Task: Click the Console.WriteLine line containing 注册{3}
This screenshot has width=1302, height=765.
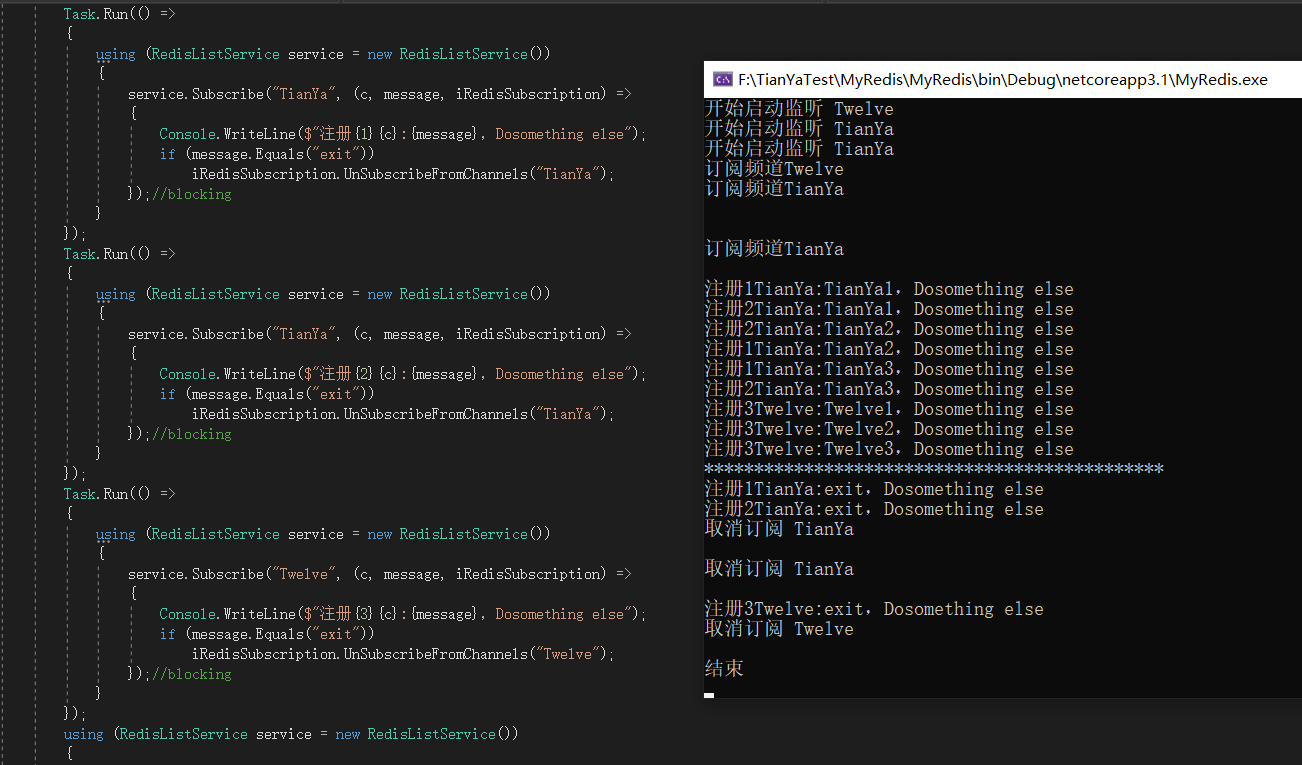Action: coord(402,614)
